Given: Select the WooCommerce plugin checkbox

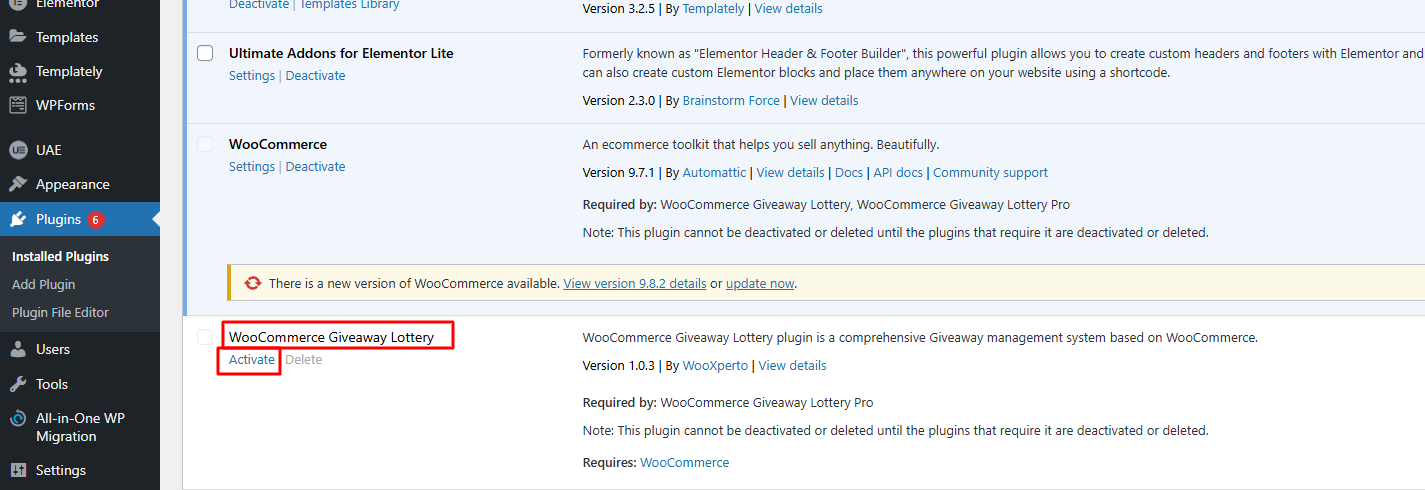Looking at the screenshot, I should tap(205, 144).
